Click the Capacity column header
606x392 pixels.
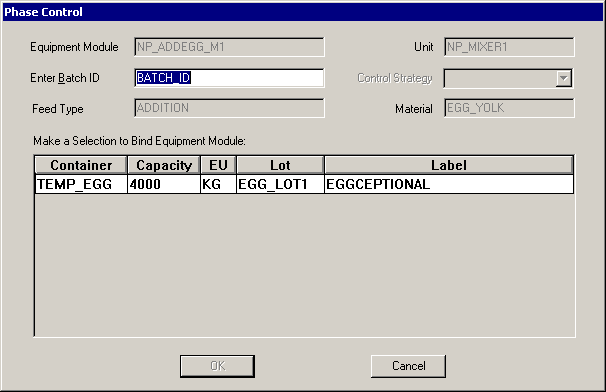click(164, 165)
